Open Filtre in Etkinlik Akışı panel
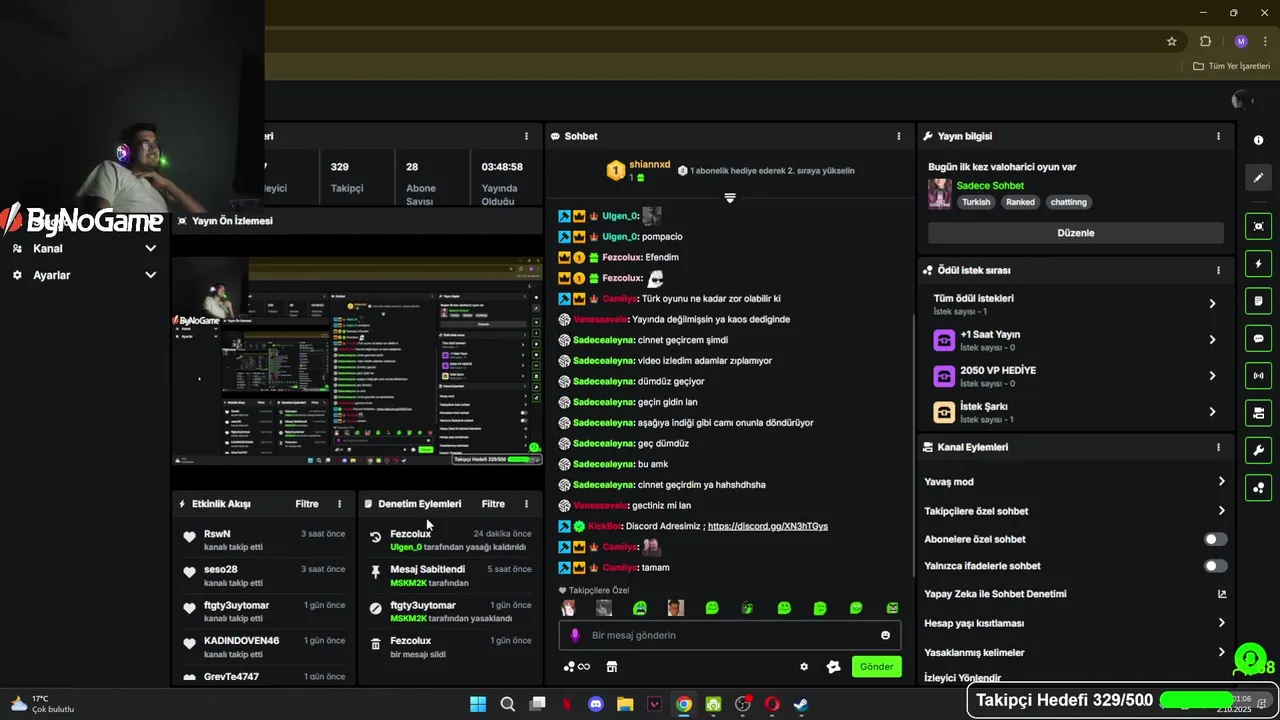This screenshot has height=720, width=1280. pos(307,504)
